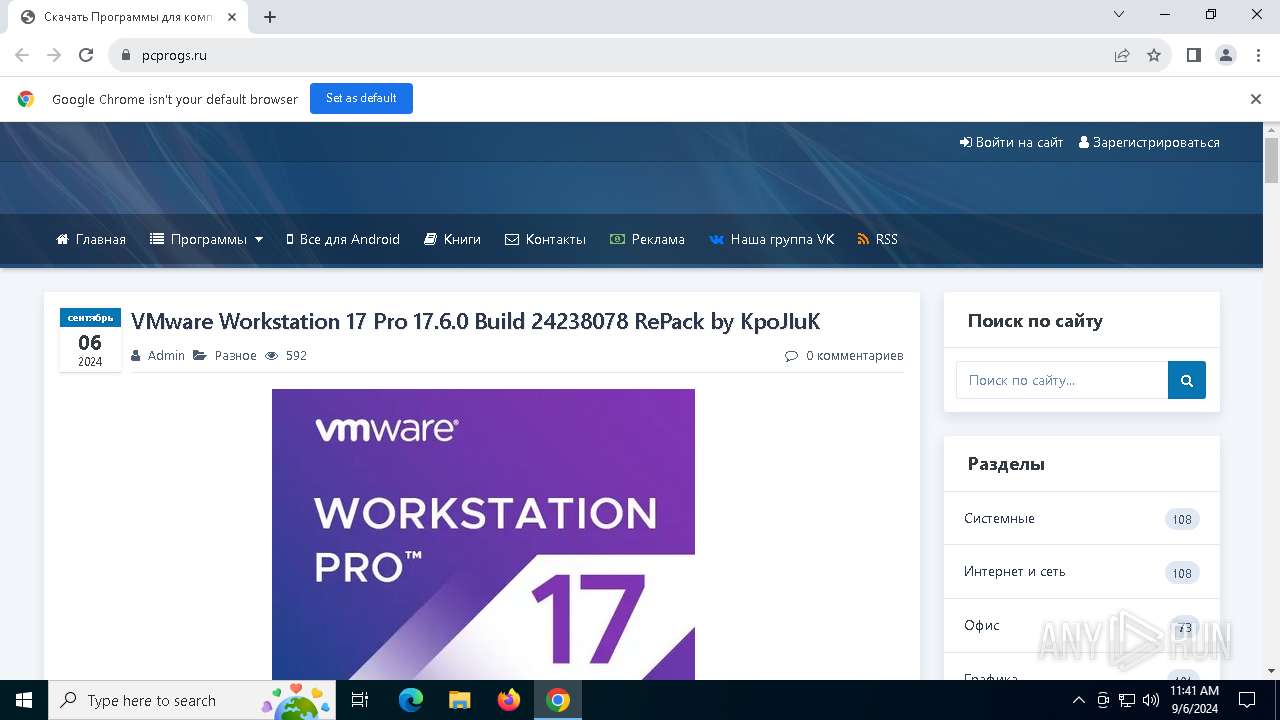Show hidden system tray icons
Viewport: 1280px width, 720px height.
(1079, 700)
